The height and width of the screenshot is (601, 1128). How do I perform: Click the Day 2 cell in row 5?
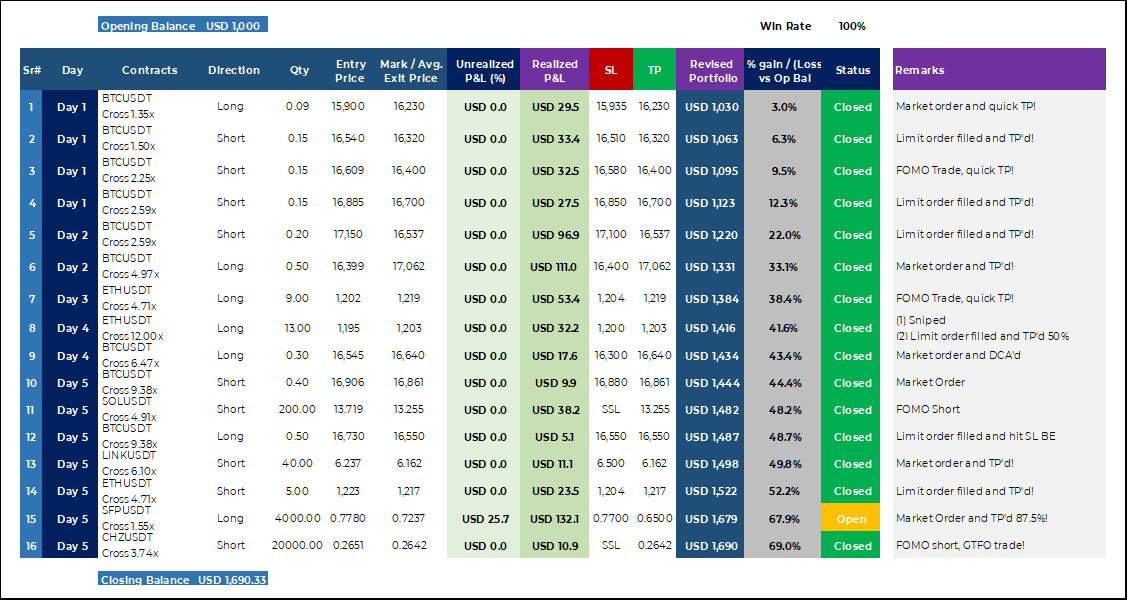(x=71, y=235)
